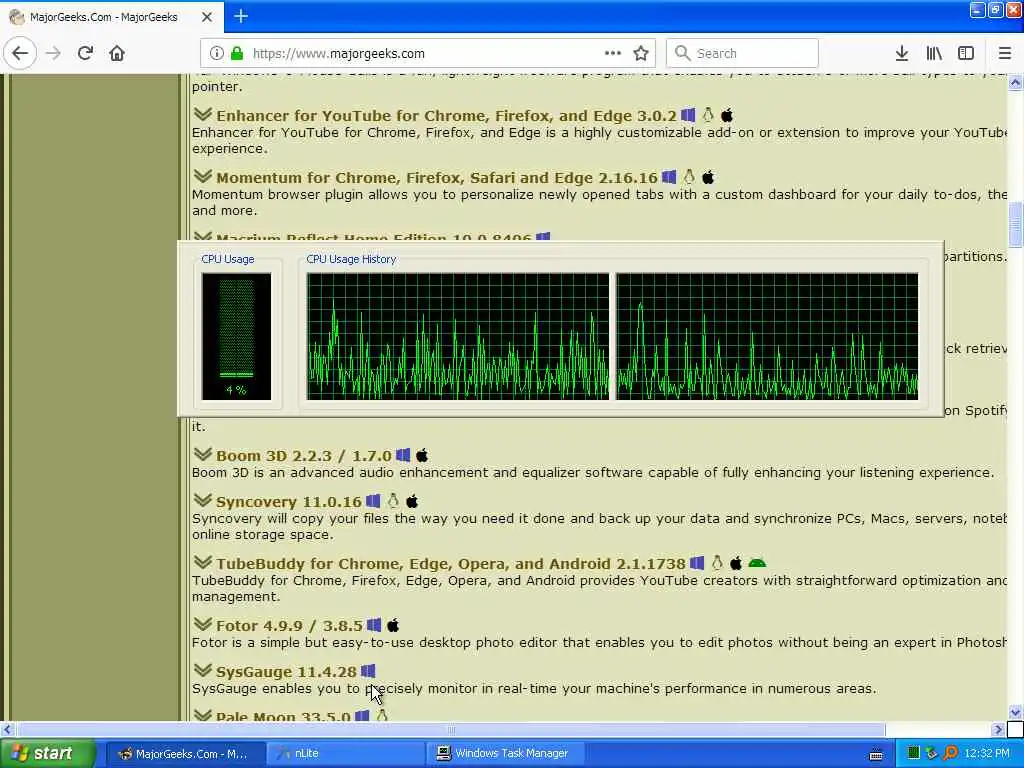The width and height of the screenshot is (1024, 768).
Task: Click the forward navigation arrow
Action: 54,53
